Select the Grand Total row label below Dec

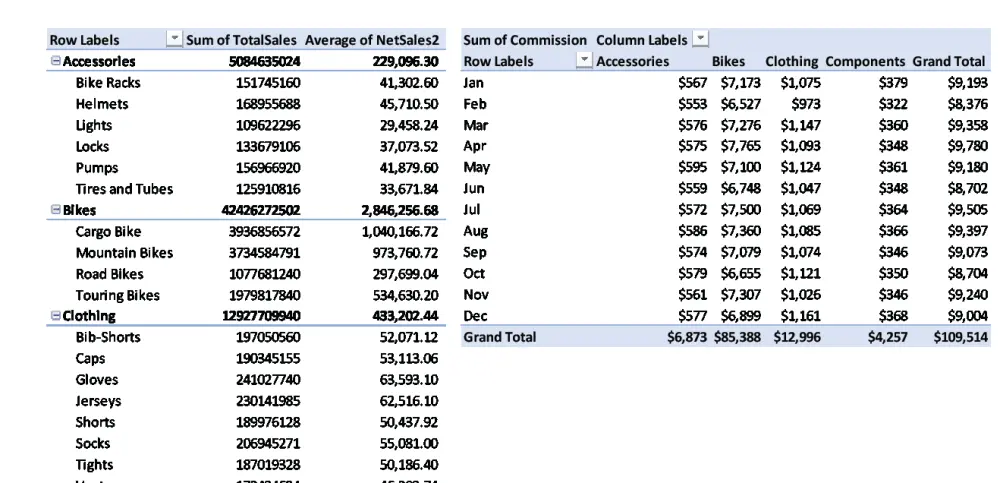click(x=499, y=337)
